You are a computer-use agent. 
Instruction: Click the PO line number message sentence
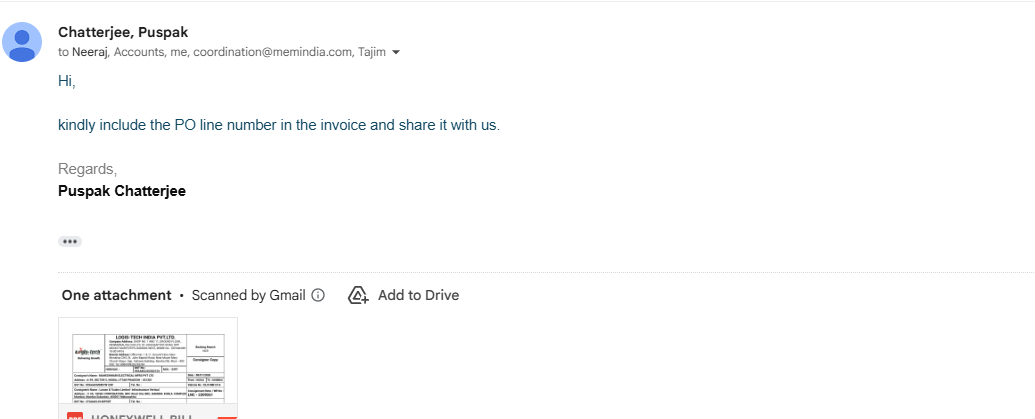(278, 125)
